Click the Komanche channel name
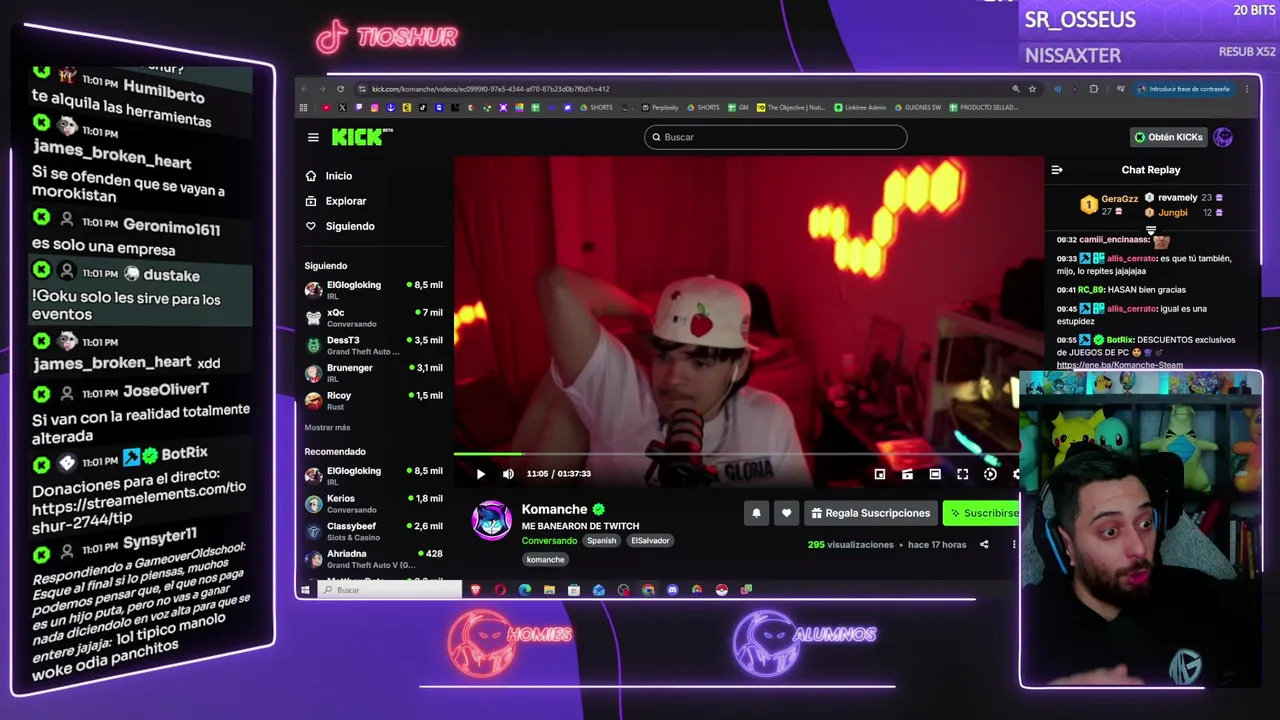 click(x=554, y=510)
